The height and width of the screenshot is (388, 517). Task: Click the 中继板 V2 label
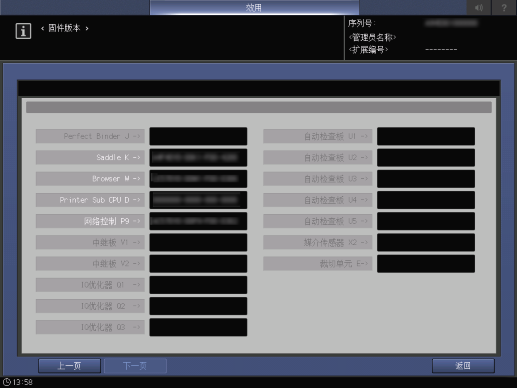click(x=90, y=264)
